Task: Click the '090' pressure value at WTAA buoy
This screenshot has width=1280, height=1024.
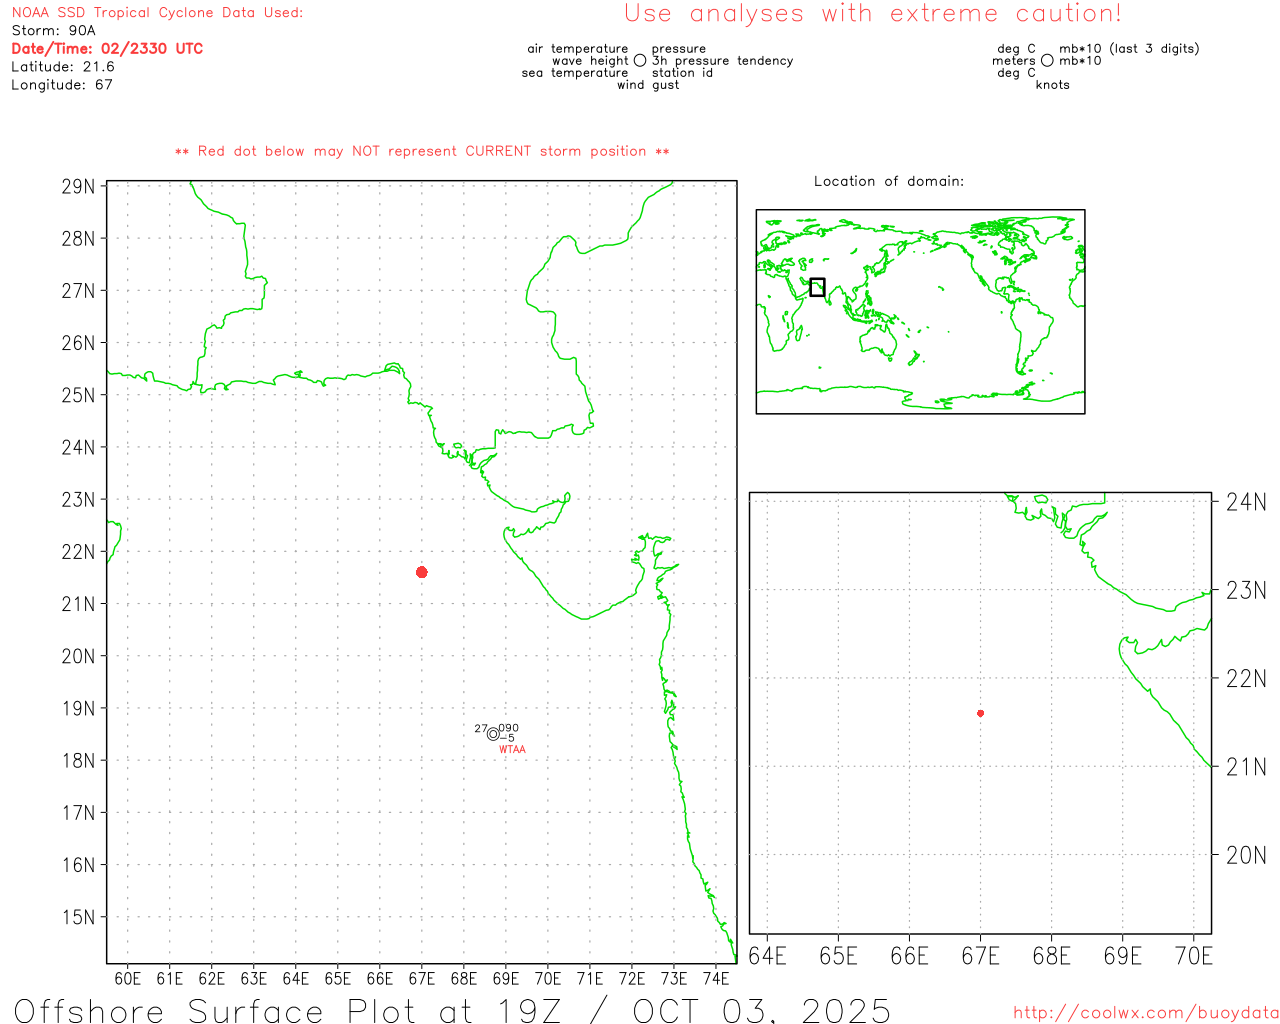Action: (x=509, y=728)
